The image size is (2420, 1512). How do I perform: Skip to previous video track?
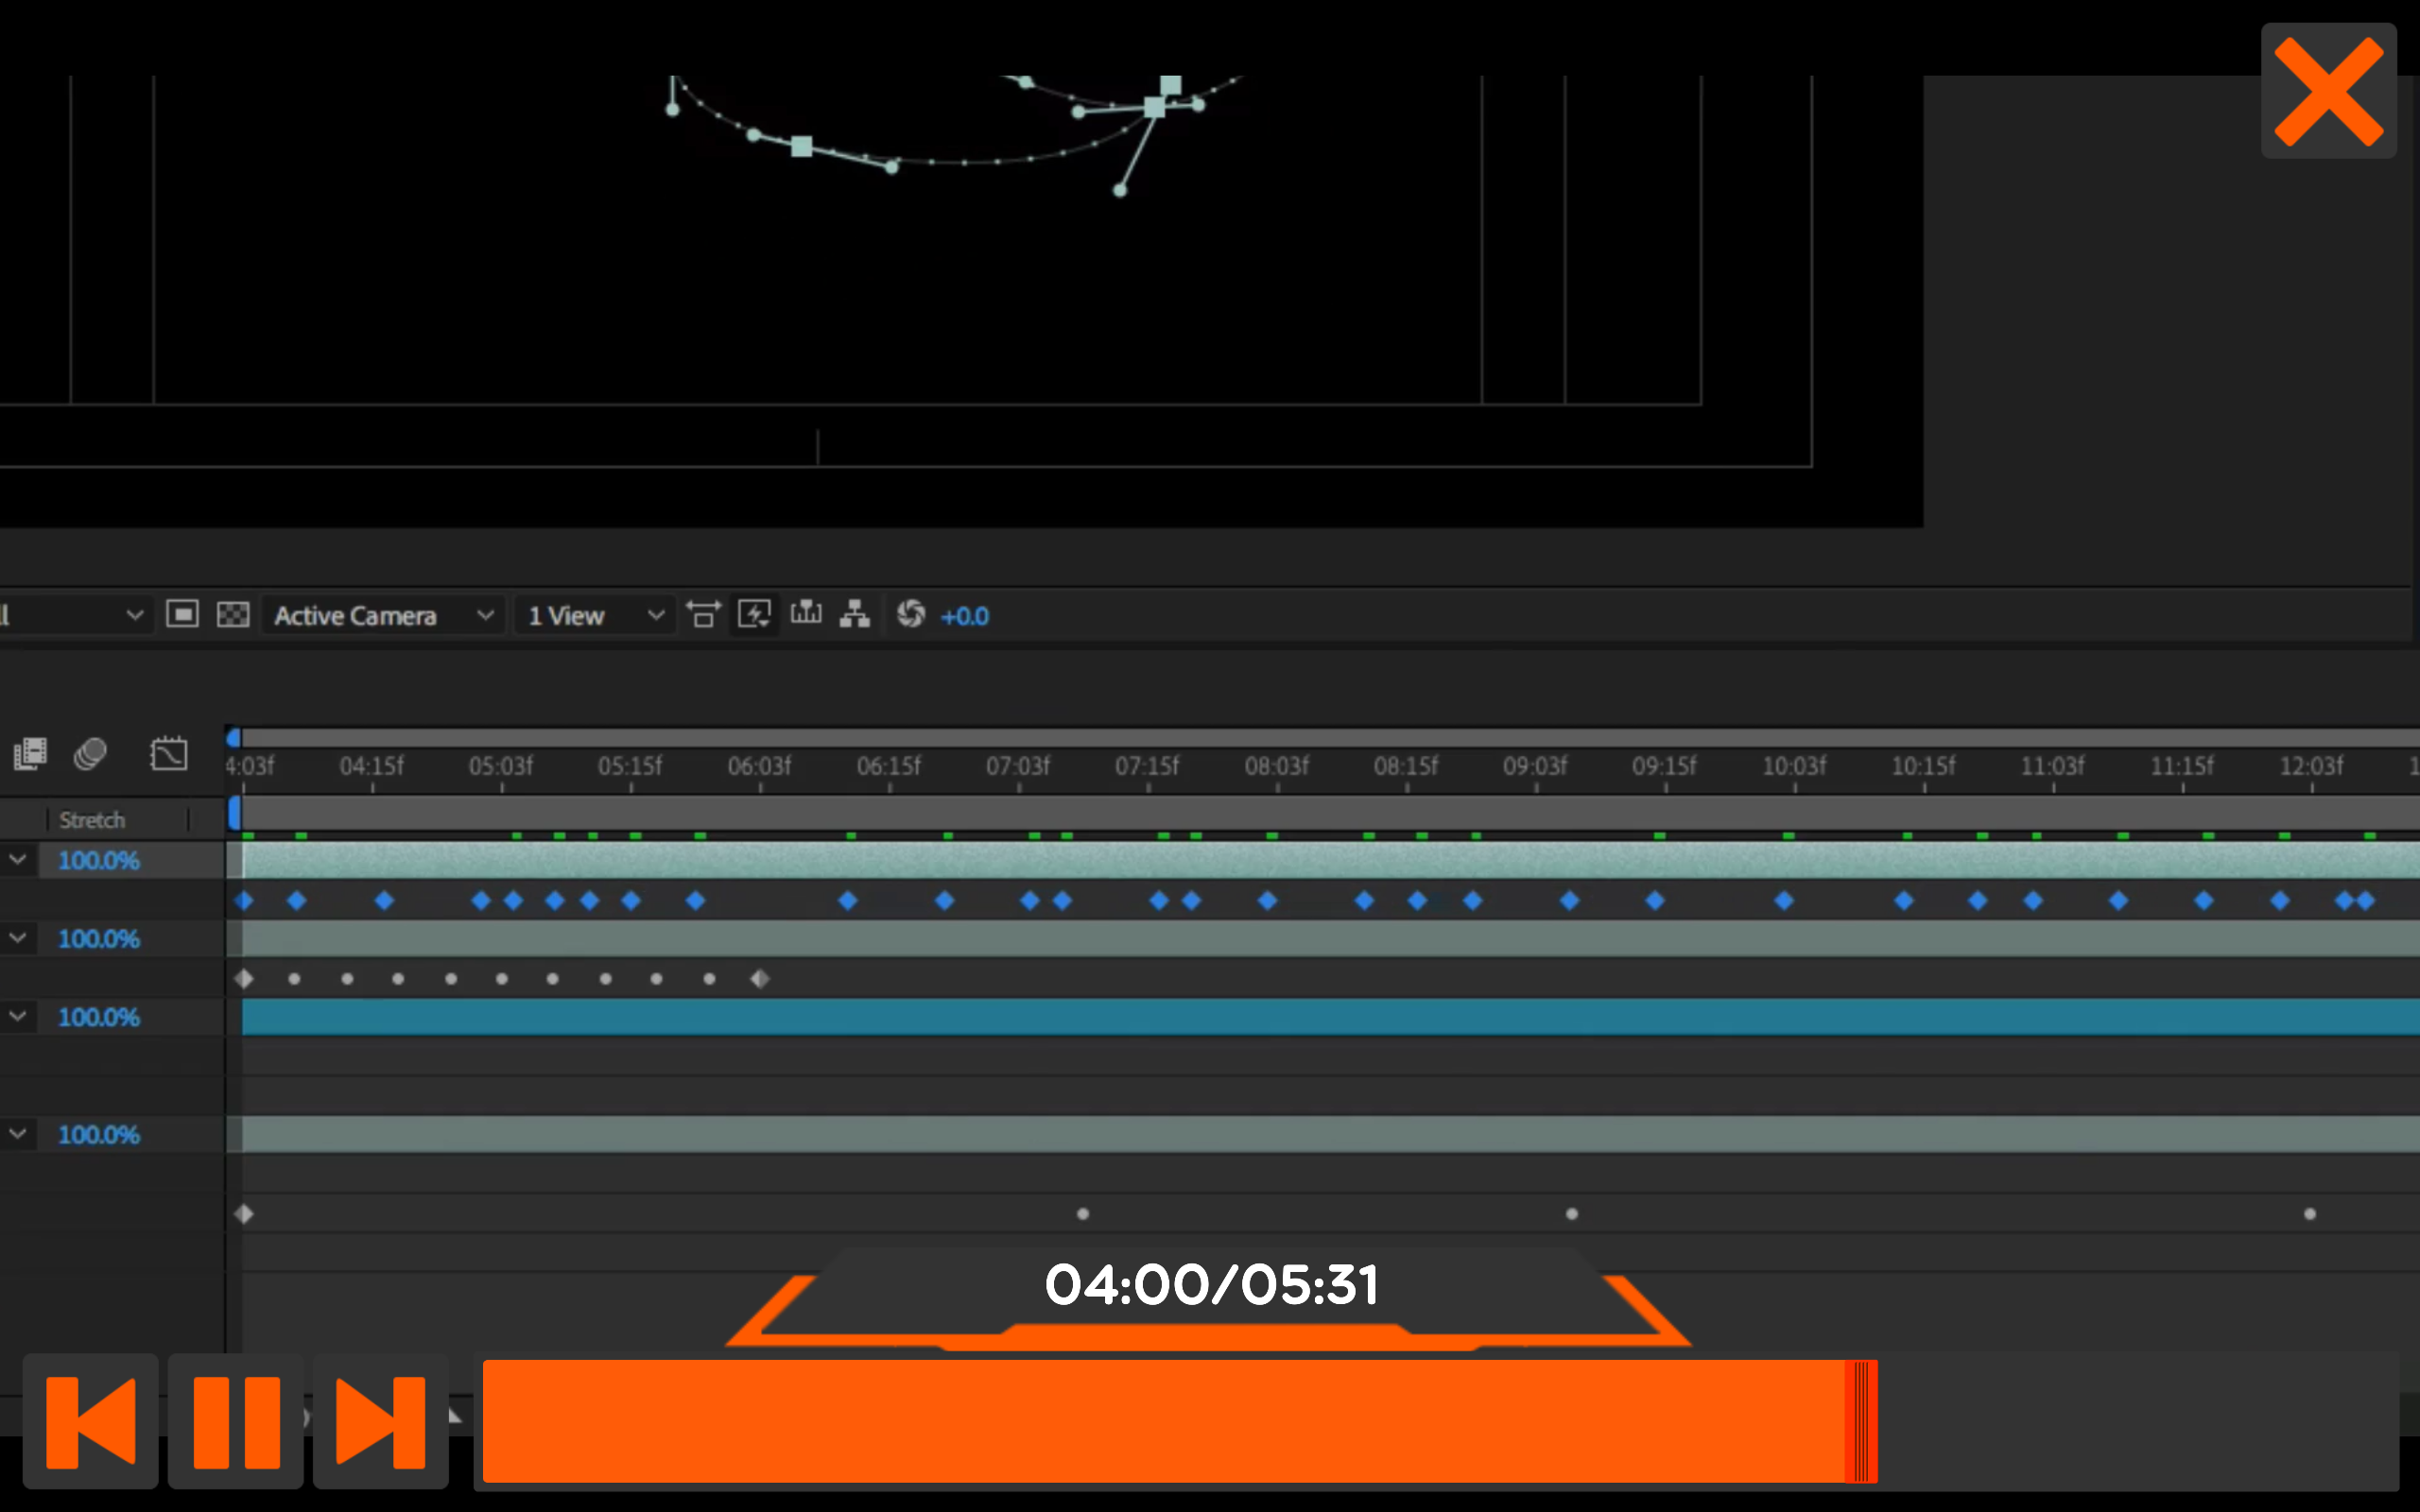(x=90, y=1421)
